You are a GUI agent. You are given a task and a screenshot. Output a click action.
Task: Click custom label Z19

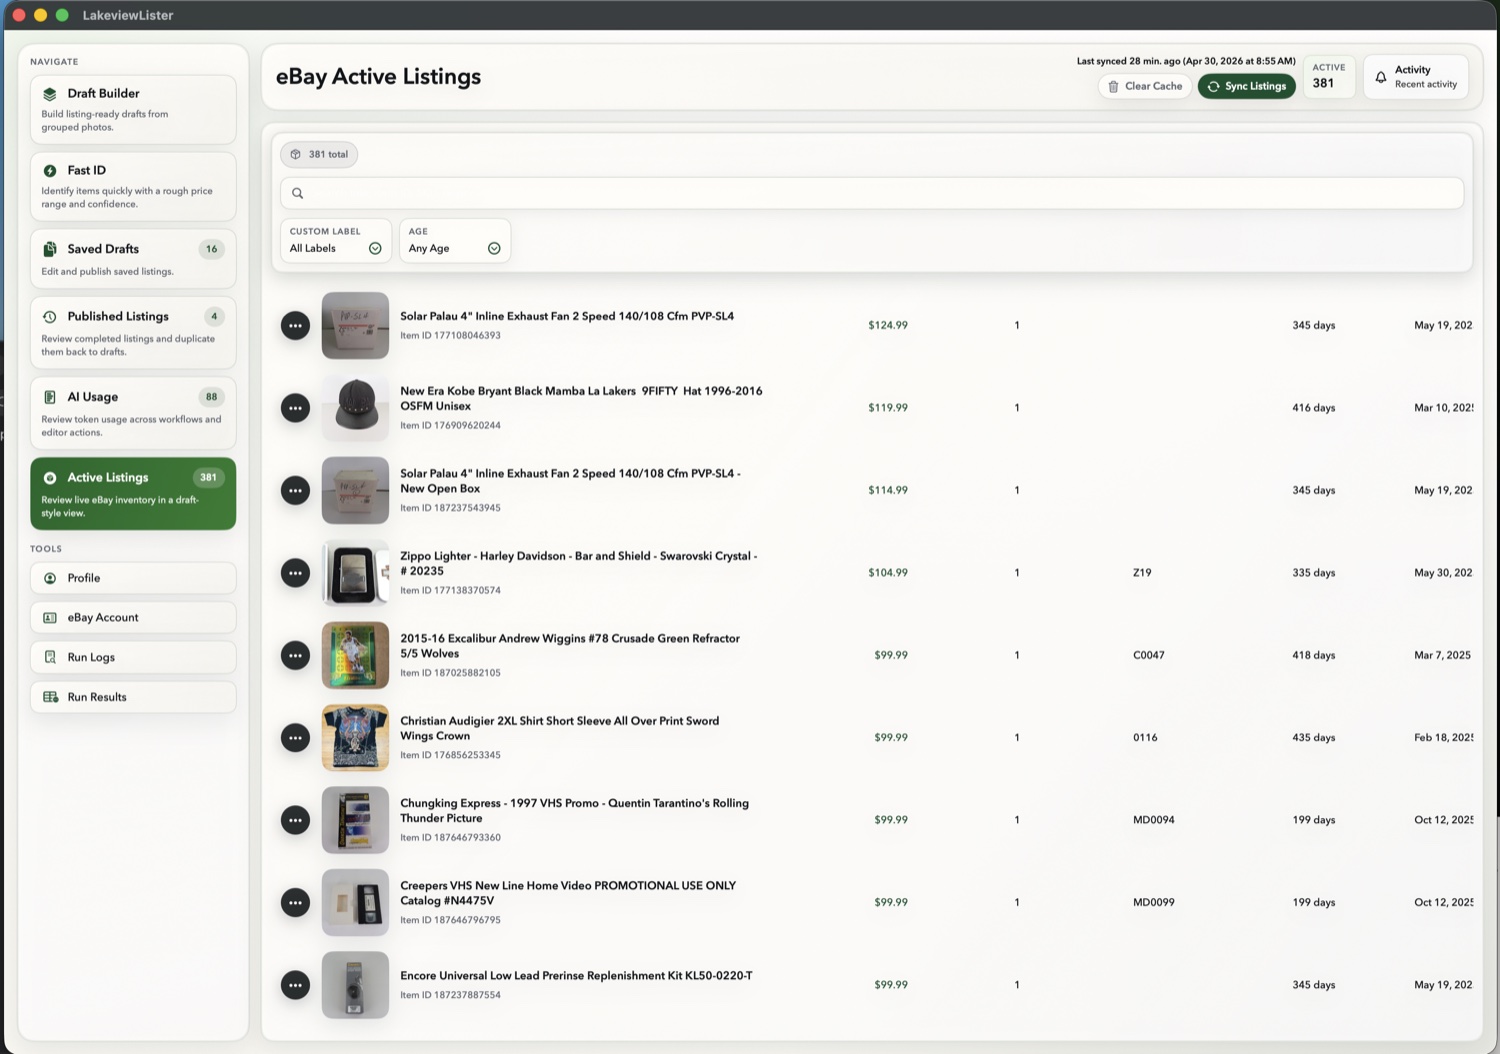(x=1142, y=573)
